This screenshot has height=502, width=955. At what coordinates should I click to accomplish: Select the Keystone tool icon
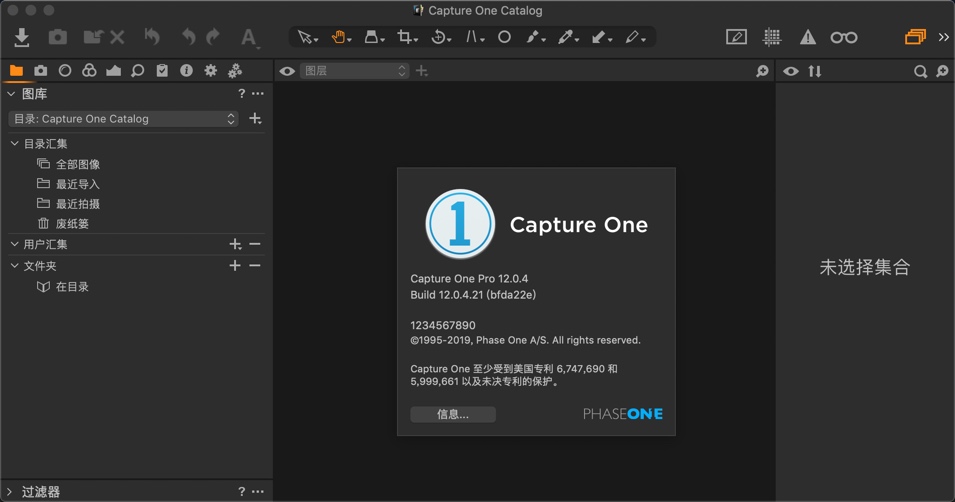click(x=373, y=38)
